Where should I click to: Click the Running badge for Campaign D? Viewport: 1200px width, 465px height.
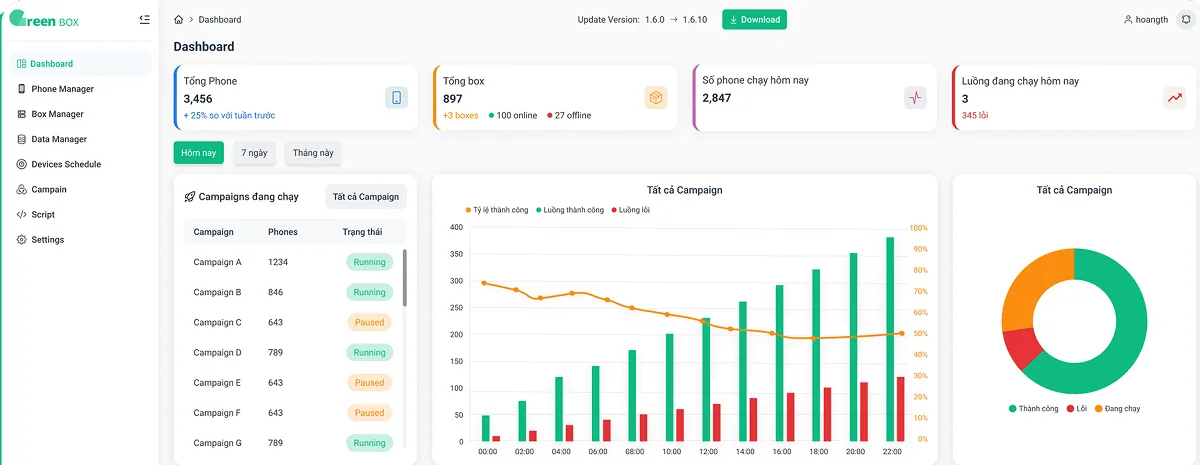(369, 352)
